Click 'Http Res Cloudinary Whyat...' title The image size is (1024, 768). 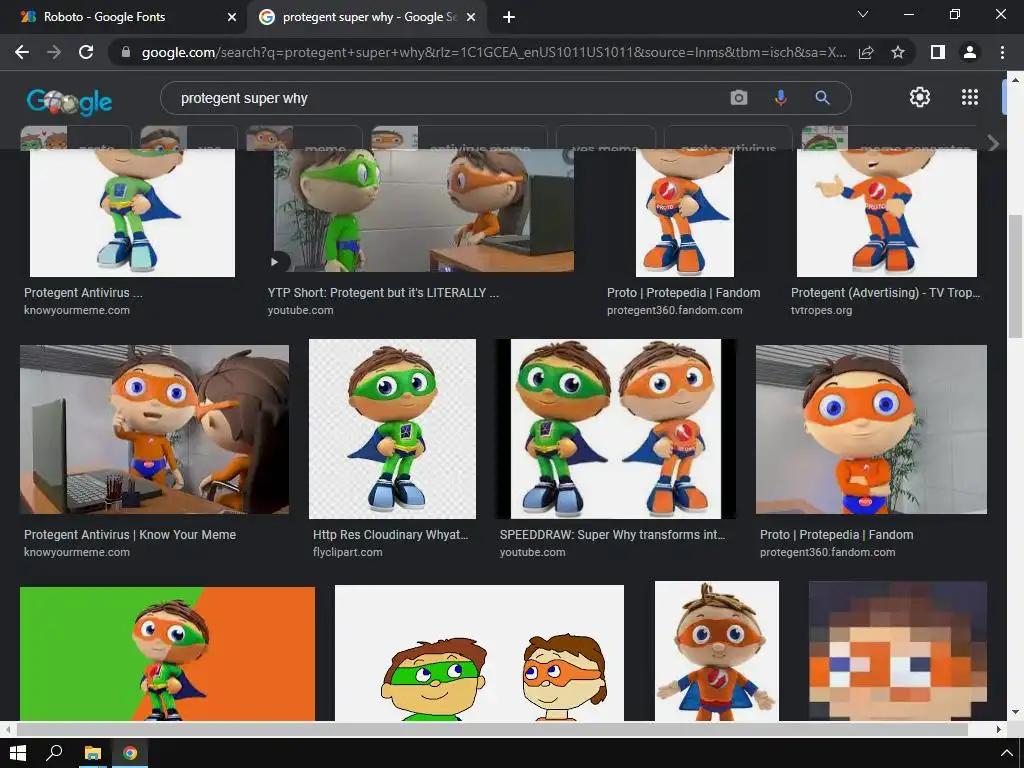pos(391,534)
